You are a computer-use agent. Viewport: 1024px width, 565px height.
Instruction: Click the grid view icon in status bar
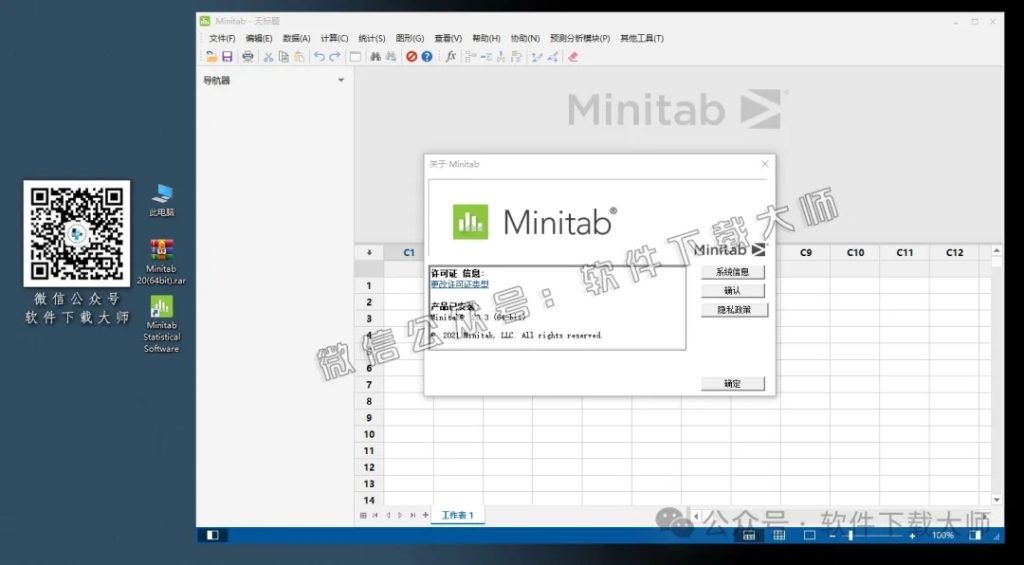click(779, 535)
